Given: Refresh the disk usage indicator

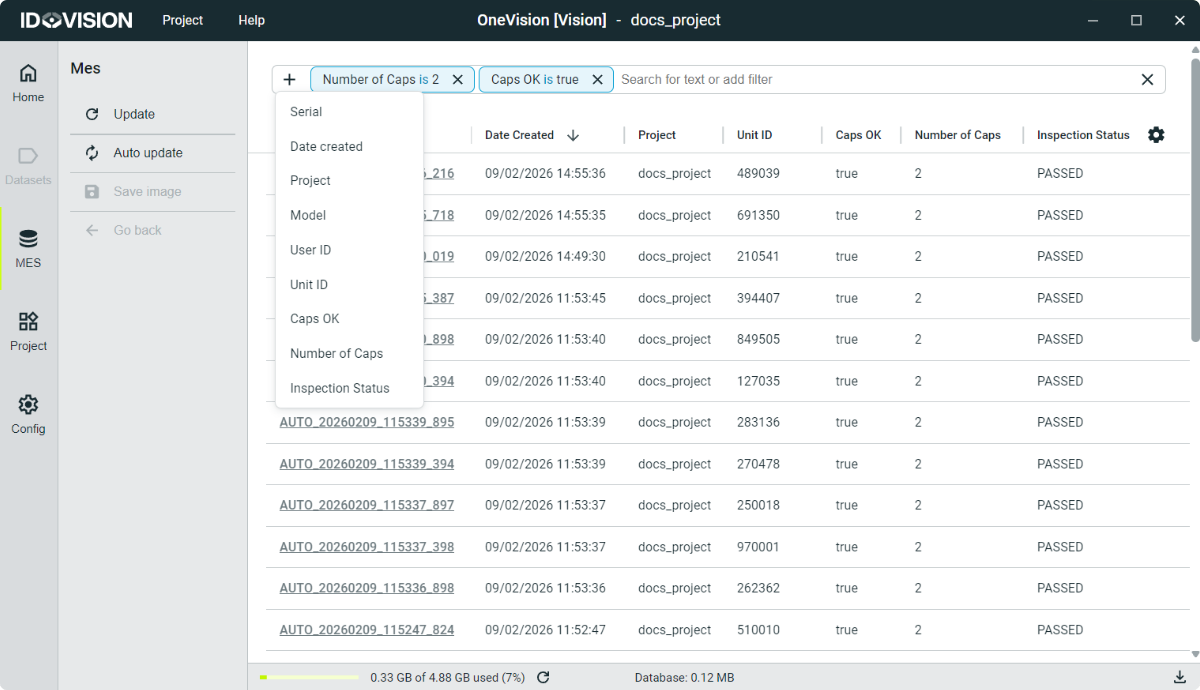Looking at the screenshot, I should point(543,678).
